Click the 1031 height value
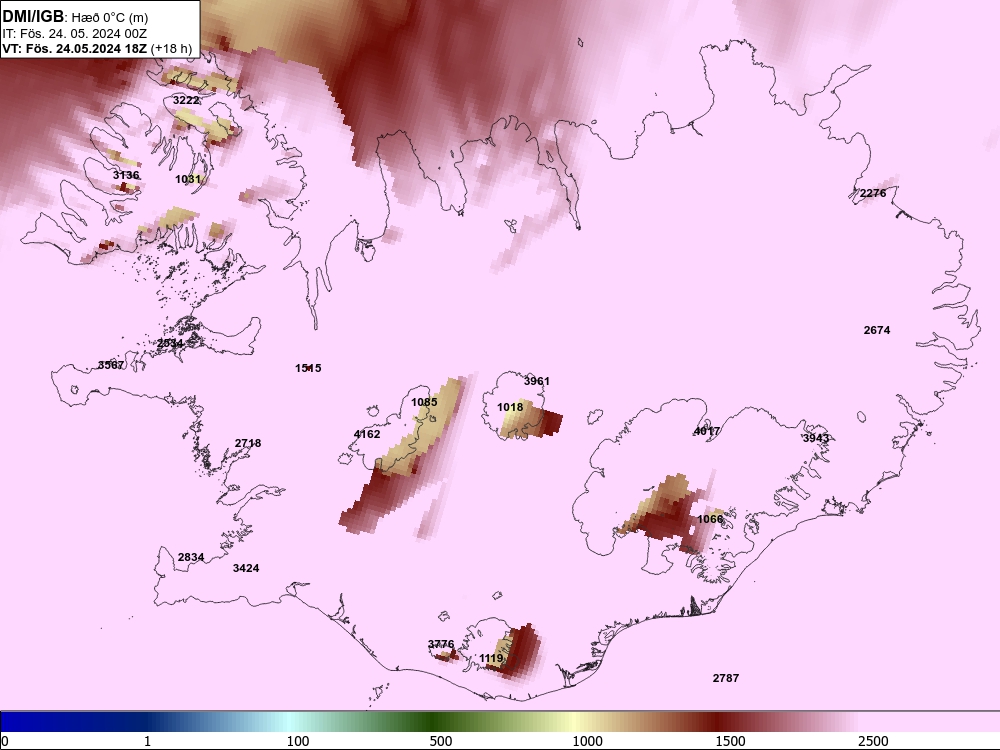Image resolution: width=1000 pixels, height=750 pixels. 188,179
